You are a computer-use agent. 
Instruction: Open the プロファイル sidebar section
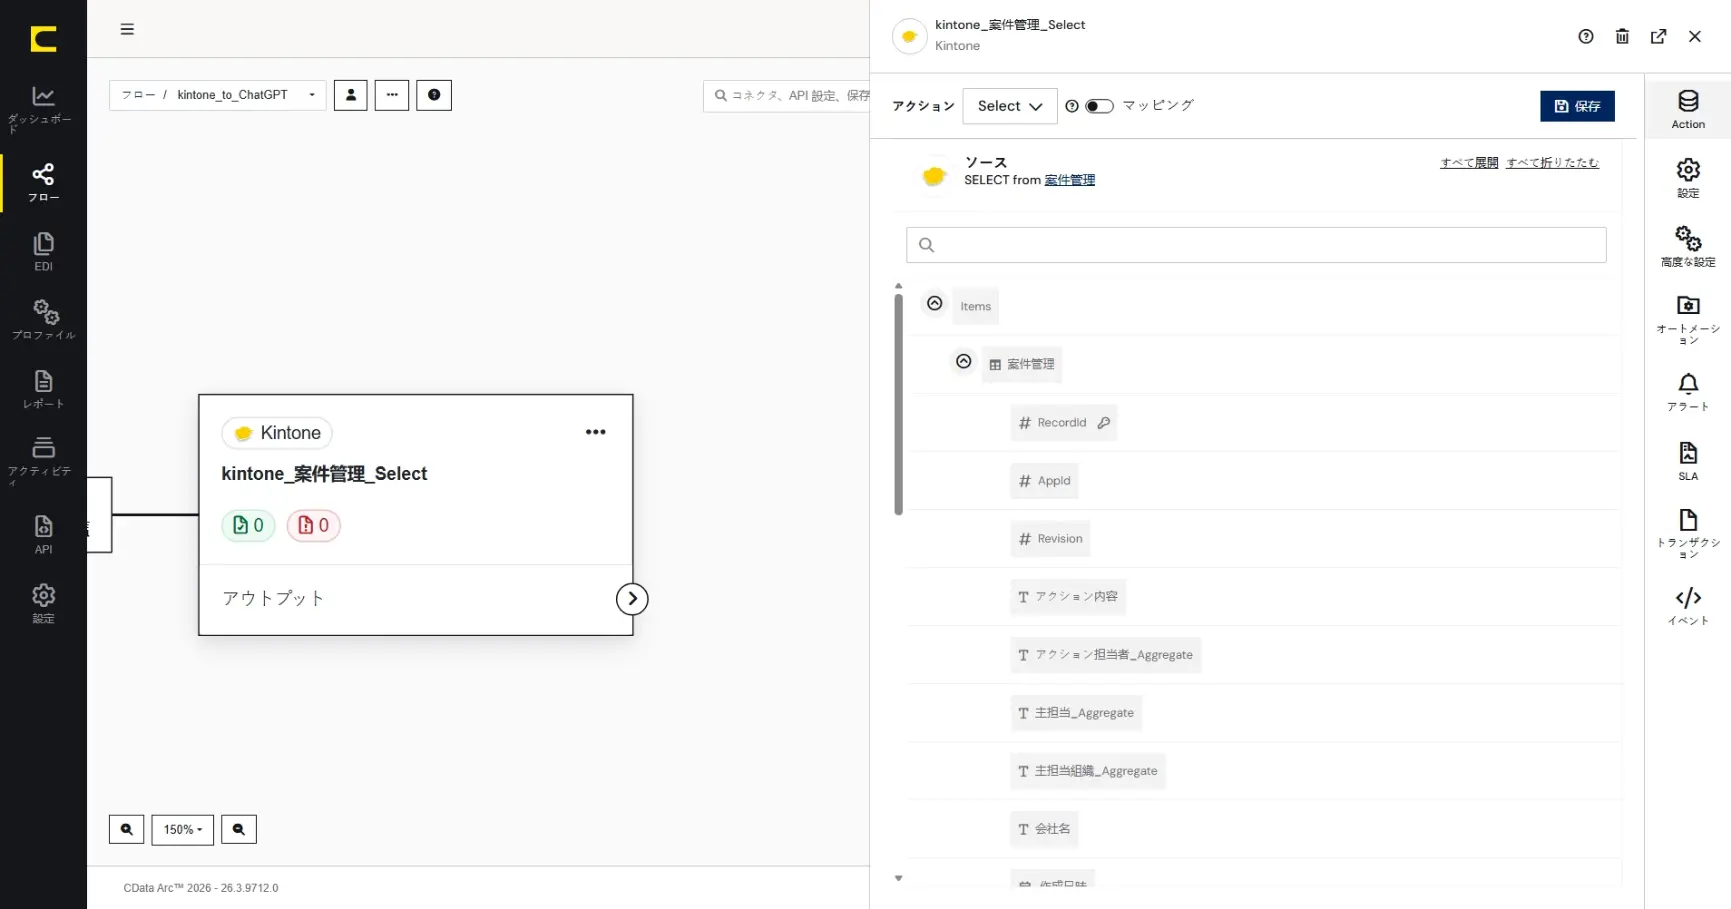43,320
